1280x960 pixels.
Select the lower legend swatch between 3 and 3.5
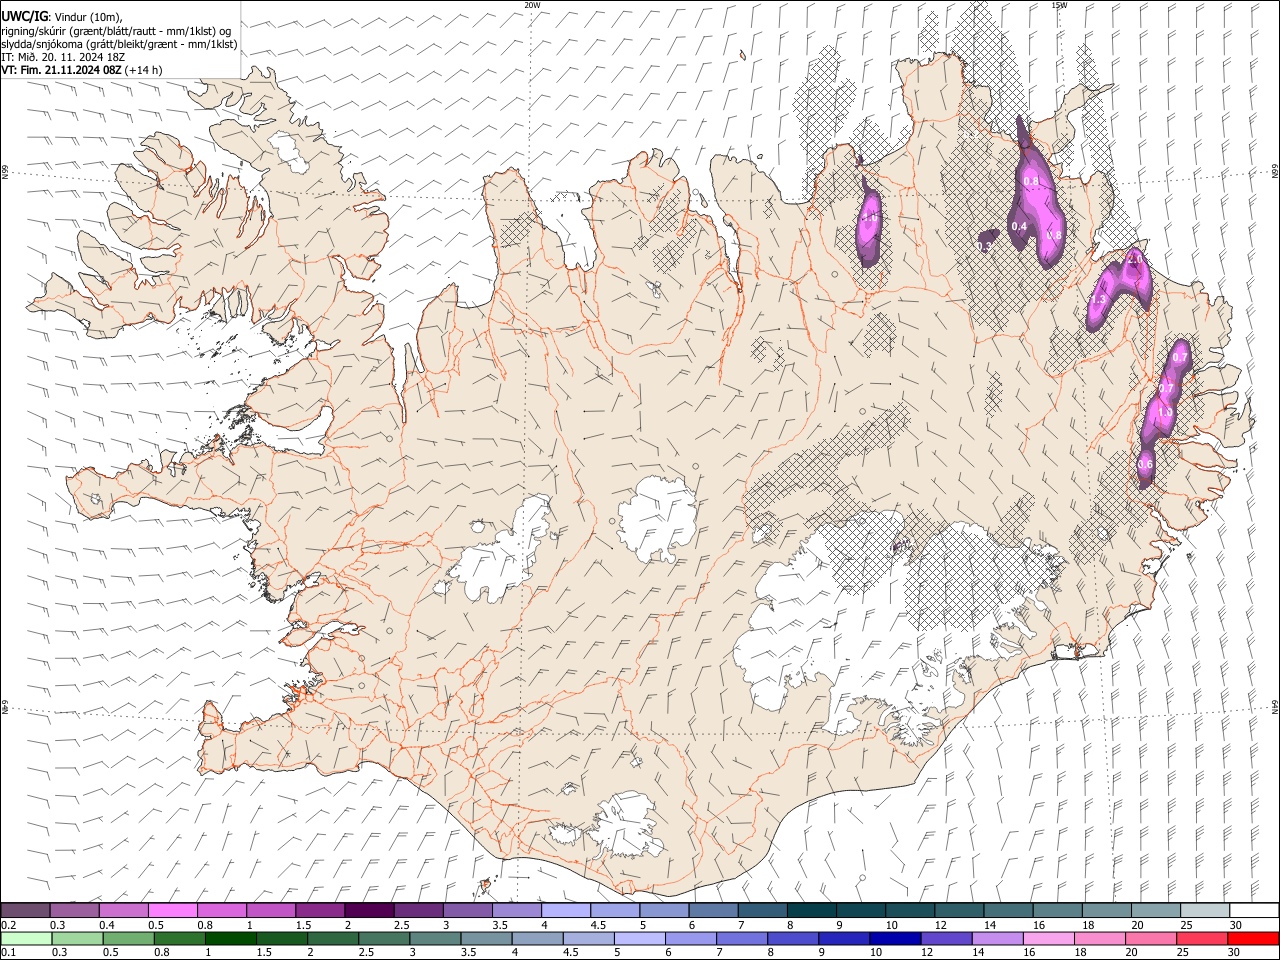436,938
